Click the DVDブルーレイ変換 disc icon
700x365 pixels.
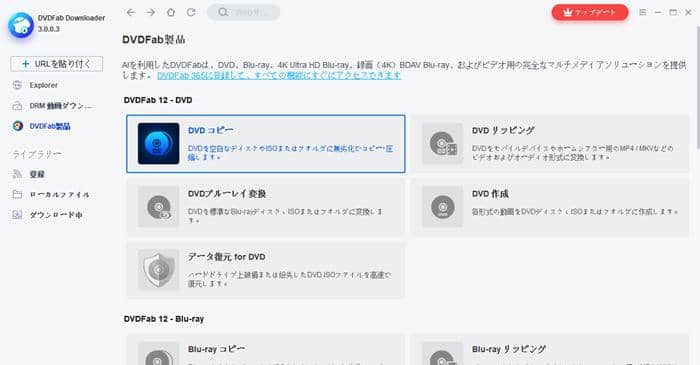[x=158, y=207]
